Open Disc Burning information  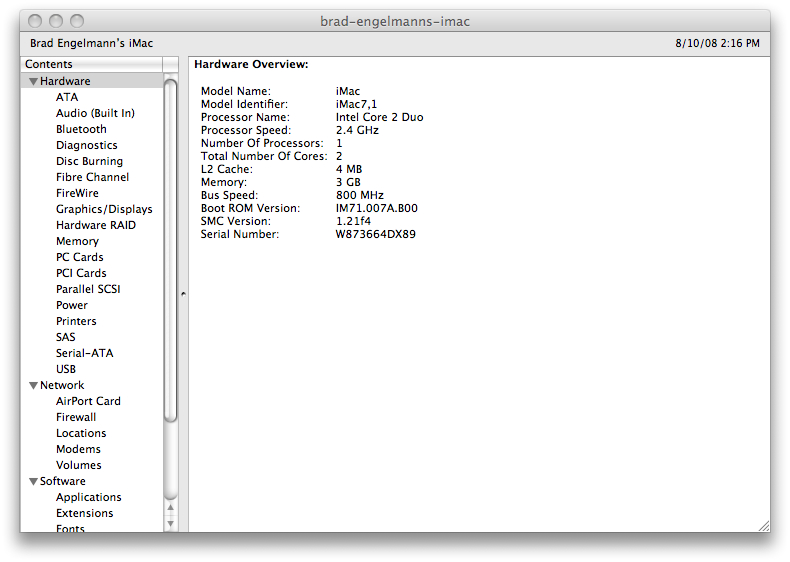[x=89, y=161]
